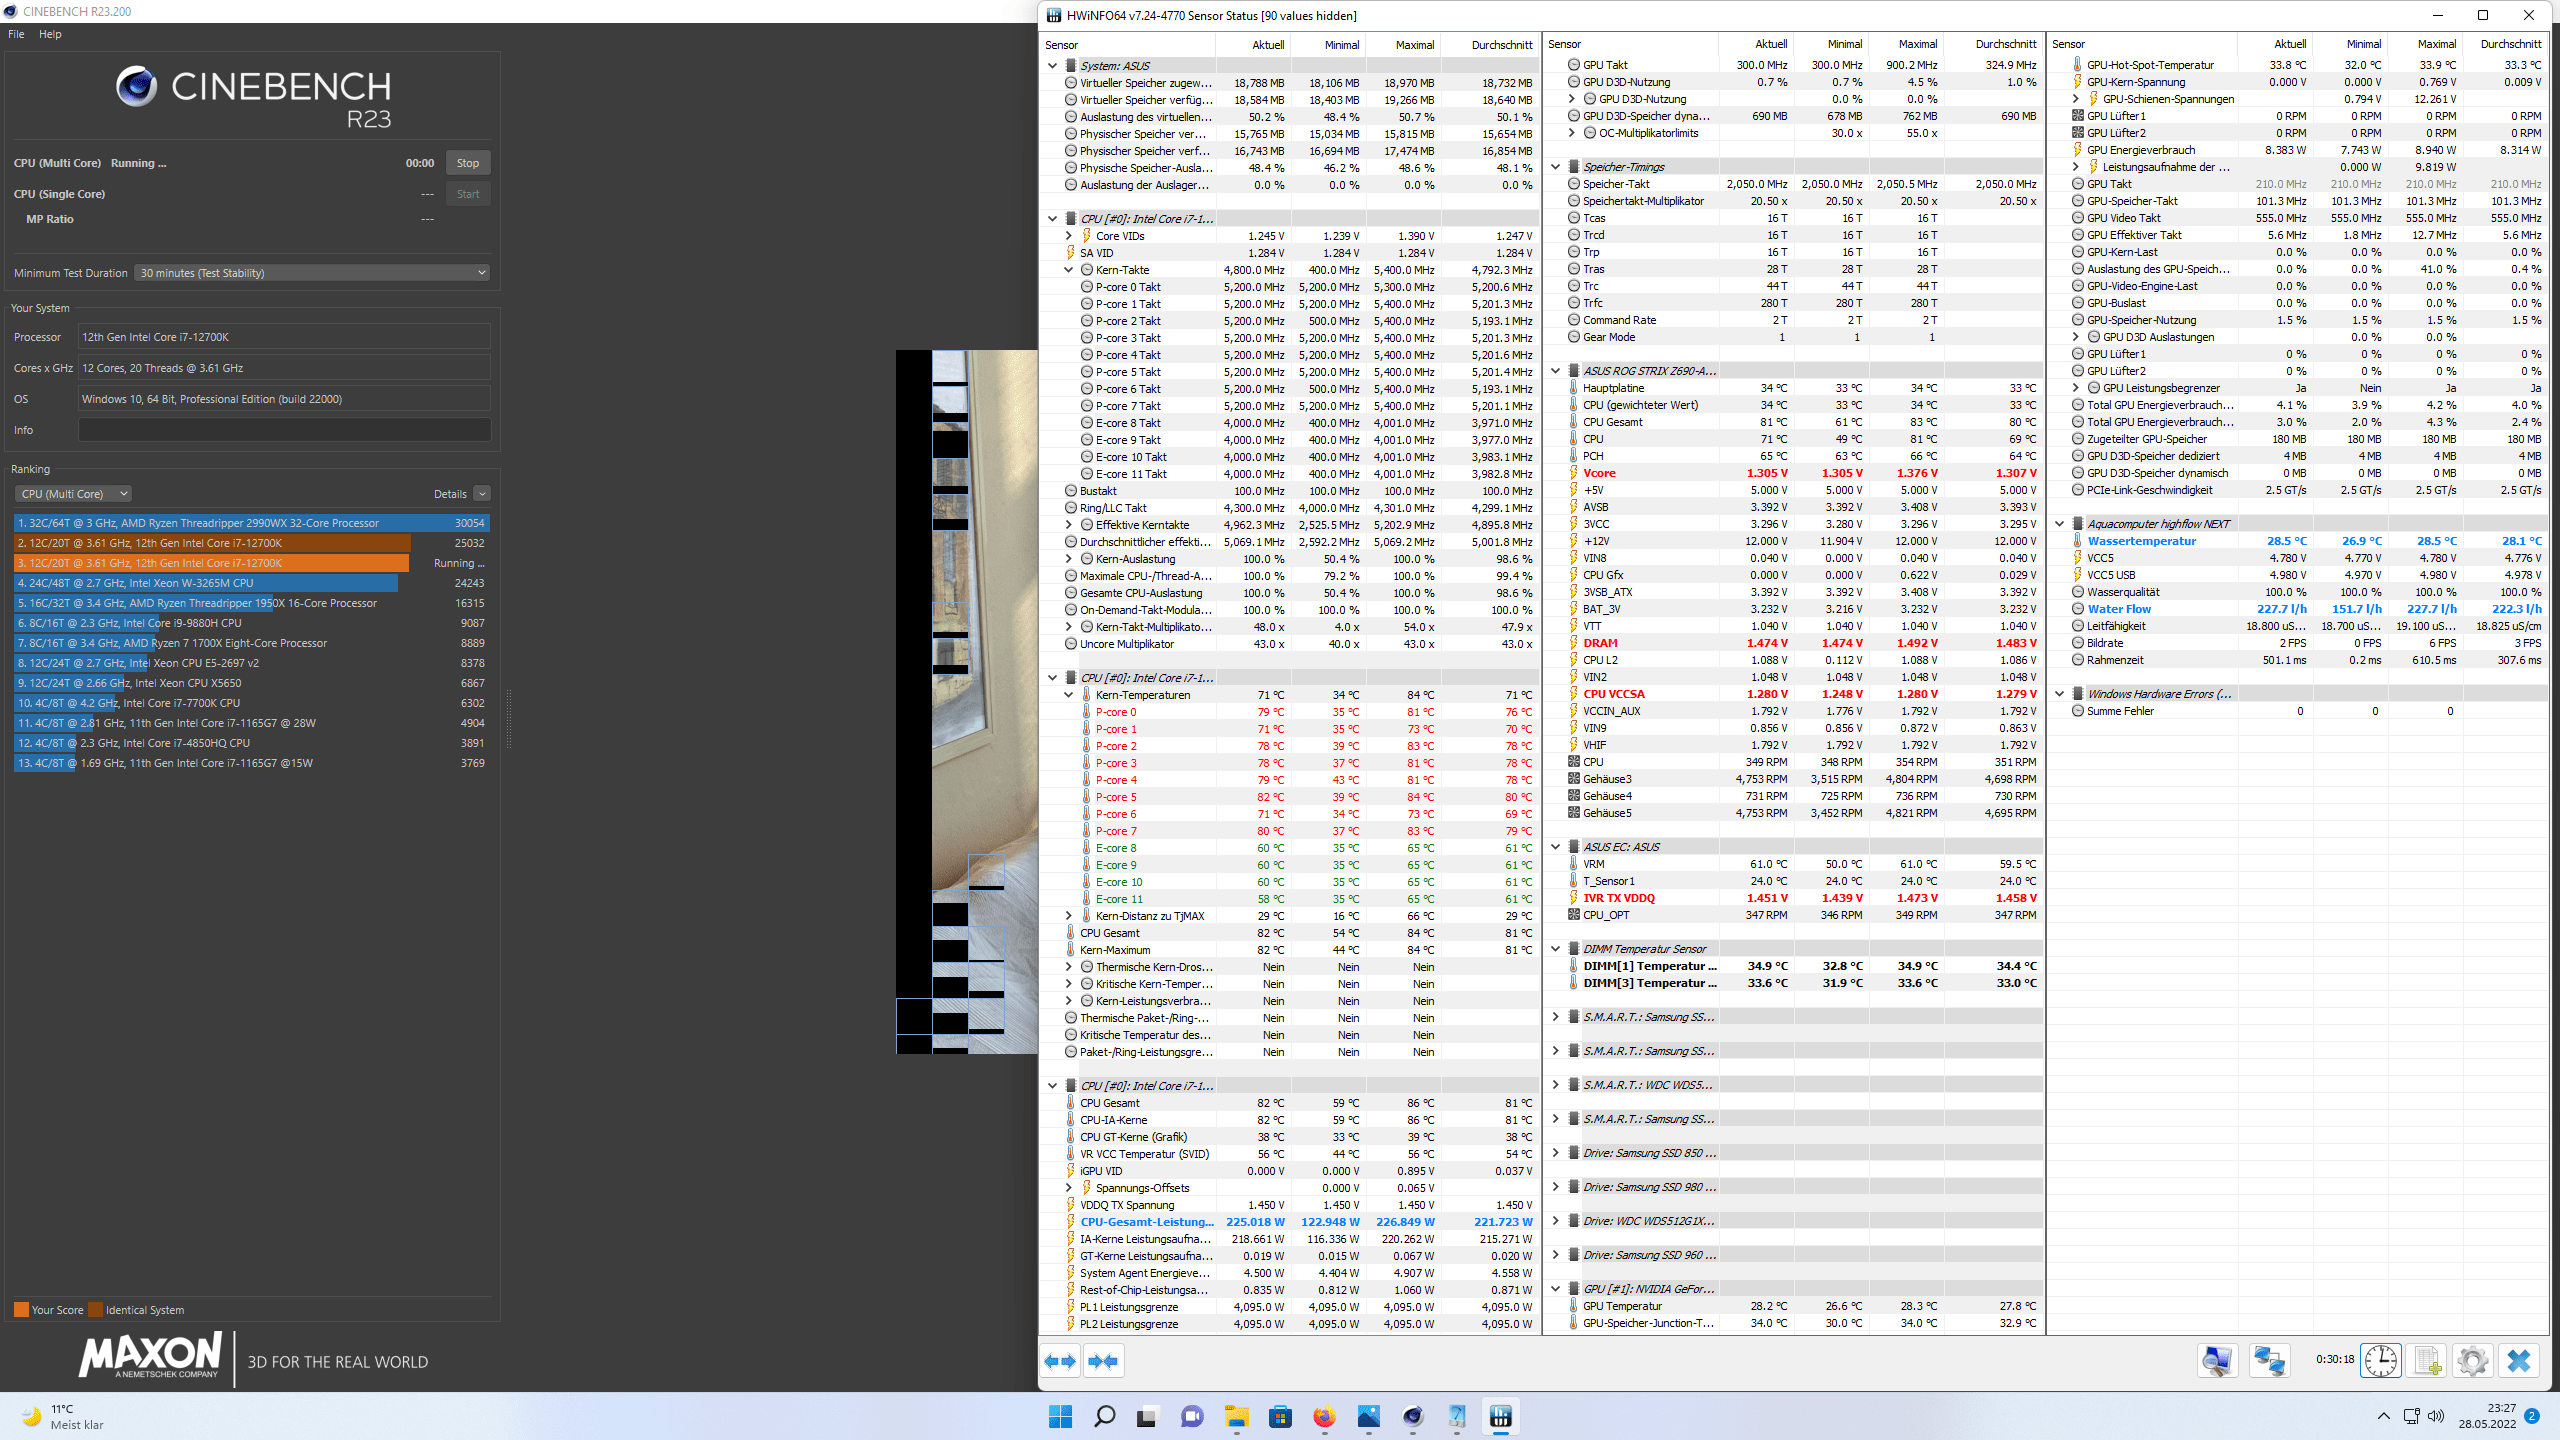Open Microsoft Store from the taskbar
This screenshot has width=2560, height=1440.
click(x=1280, y=1416)
